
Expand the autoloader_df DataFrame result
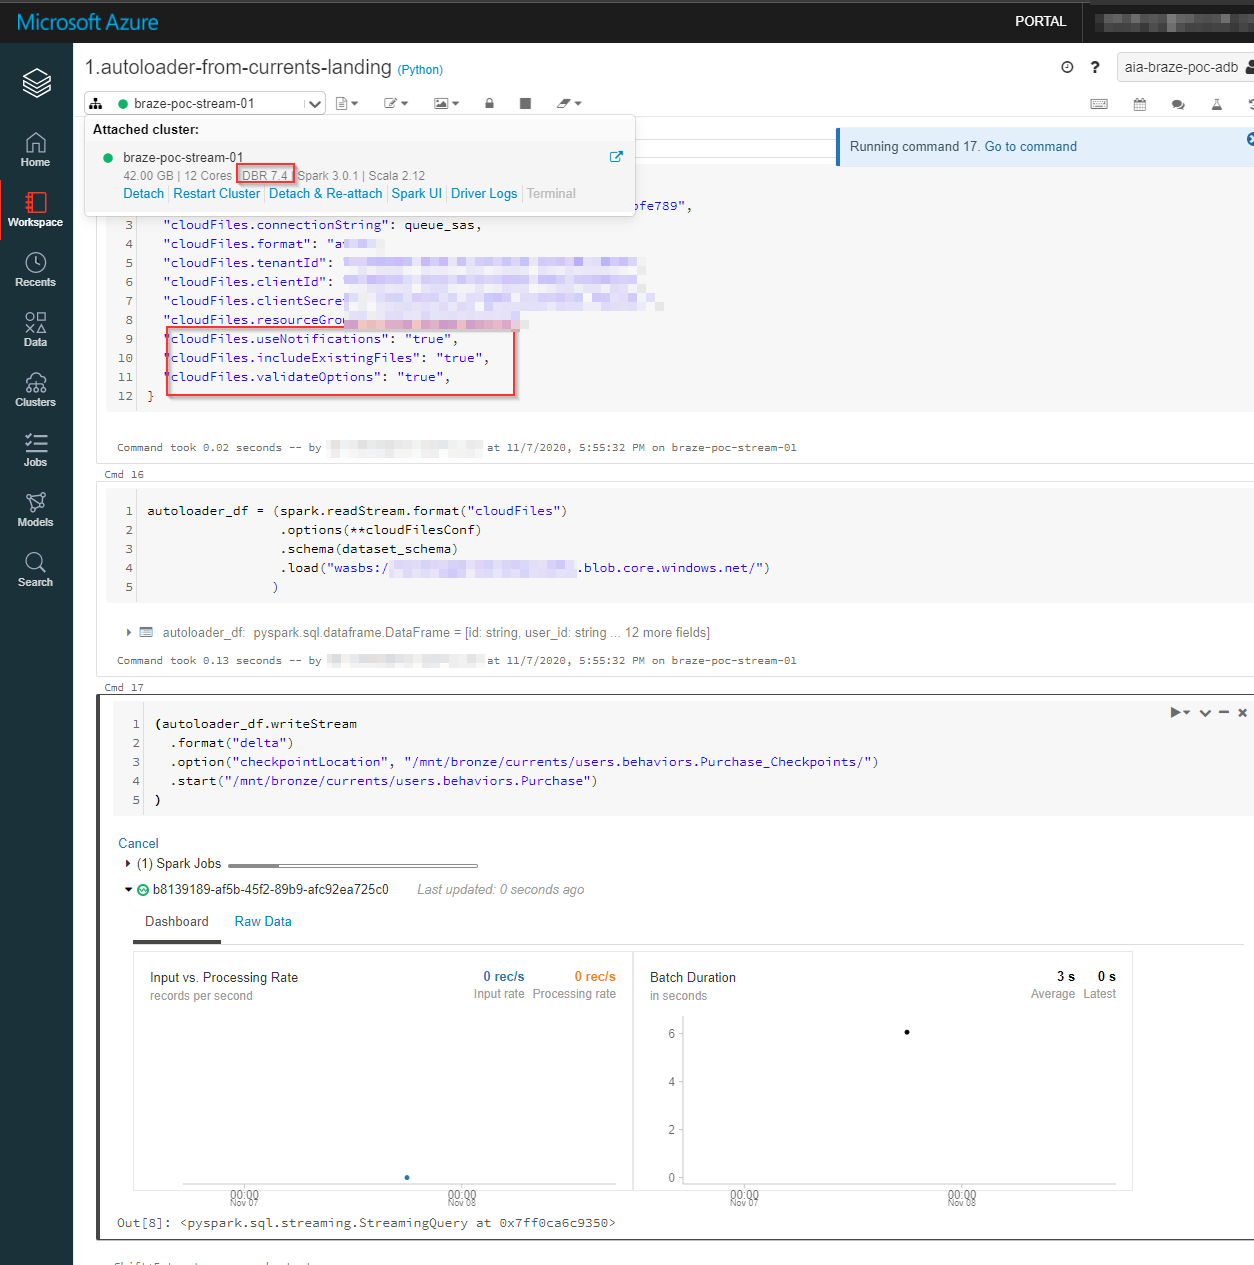coord(129,632)
